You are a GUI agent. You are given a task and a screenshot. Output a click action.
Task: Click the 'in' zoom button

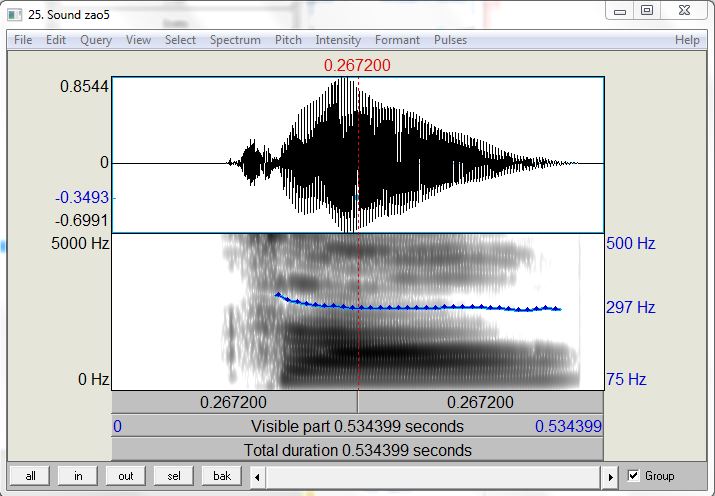[x=78, y=476]
